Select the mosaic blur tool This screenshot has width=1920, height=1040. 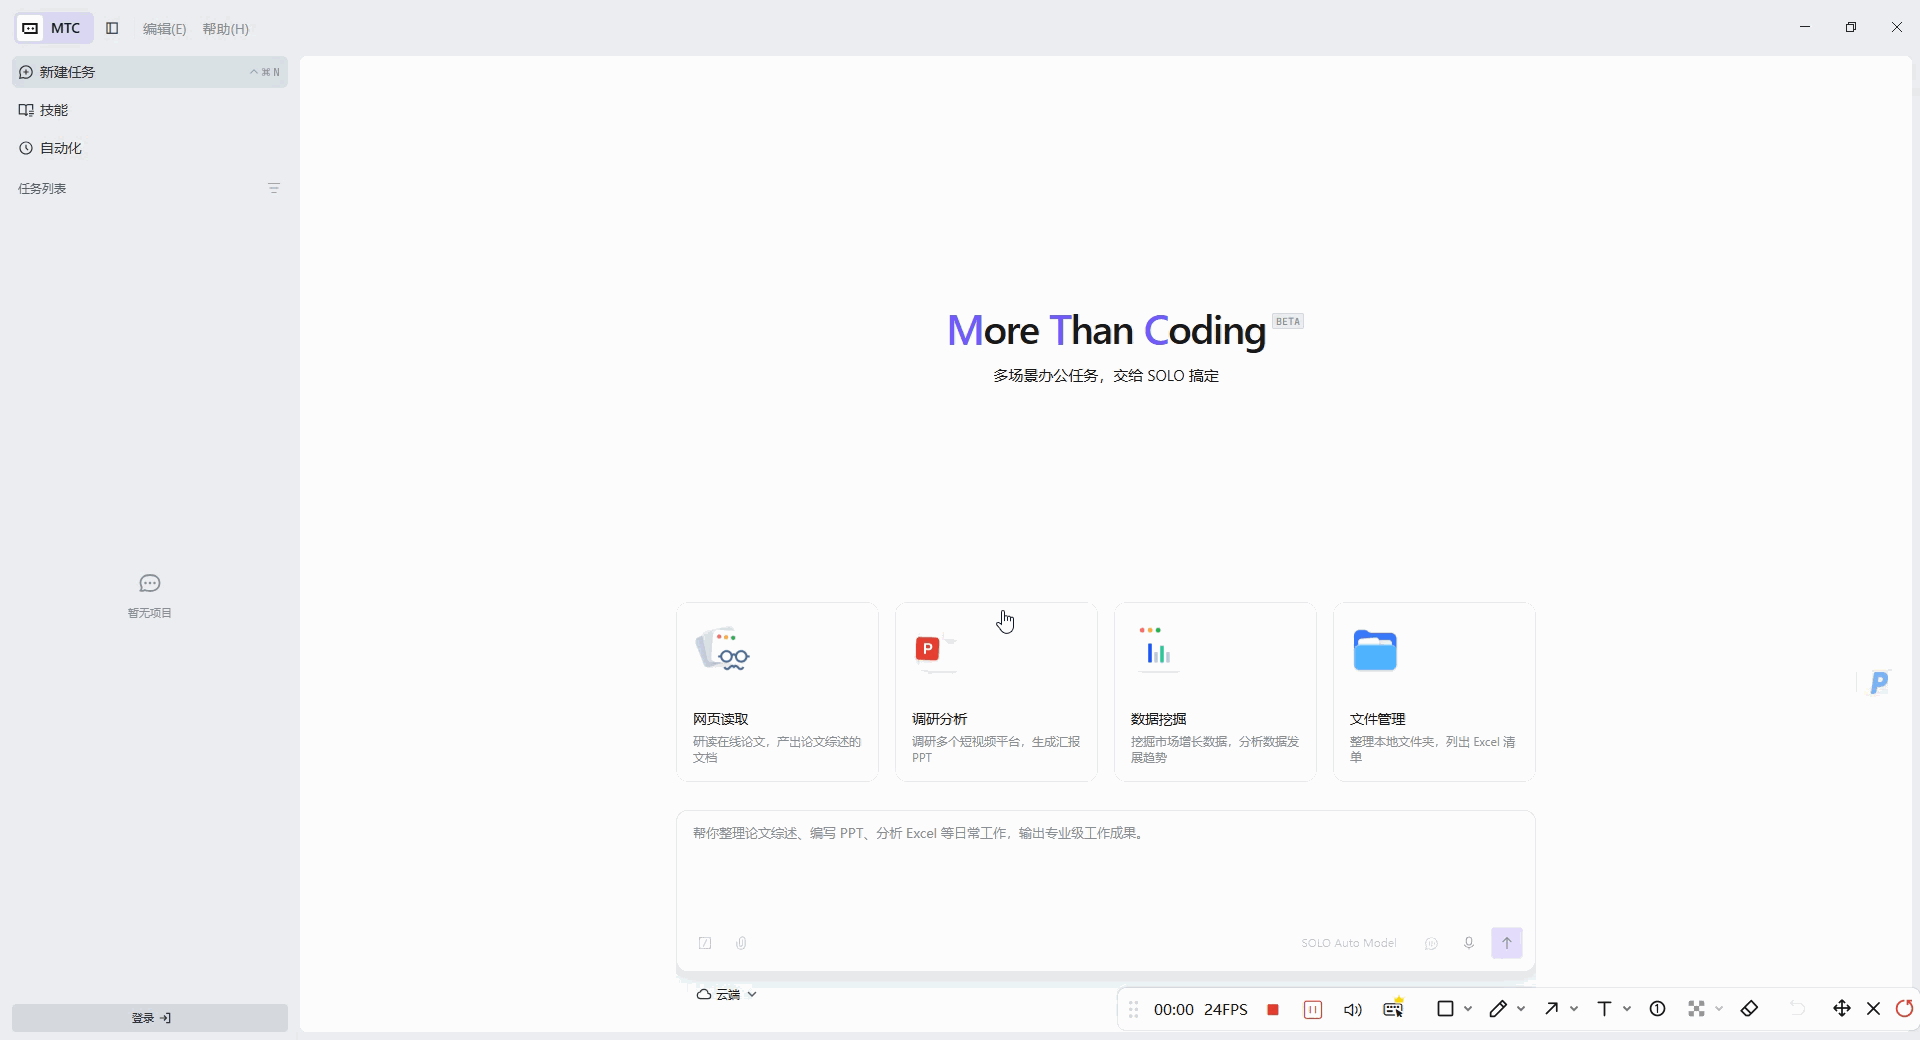[x=1696, y=1009]
